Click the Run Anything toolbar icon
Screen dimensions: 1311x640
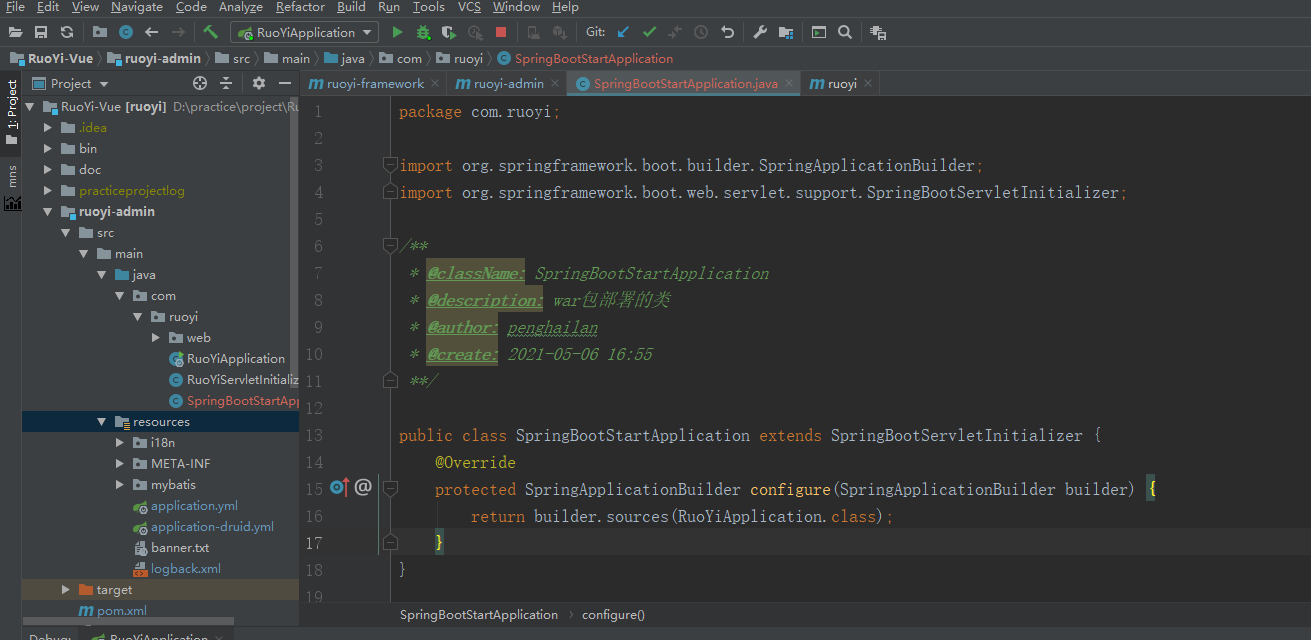click(x=819, y=32)
